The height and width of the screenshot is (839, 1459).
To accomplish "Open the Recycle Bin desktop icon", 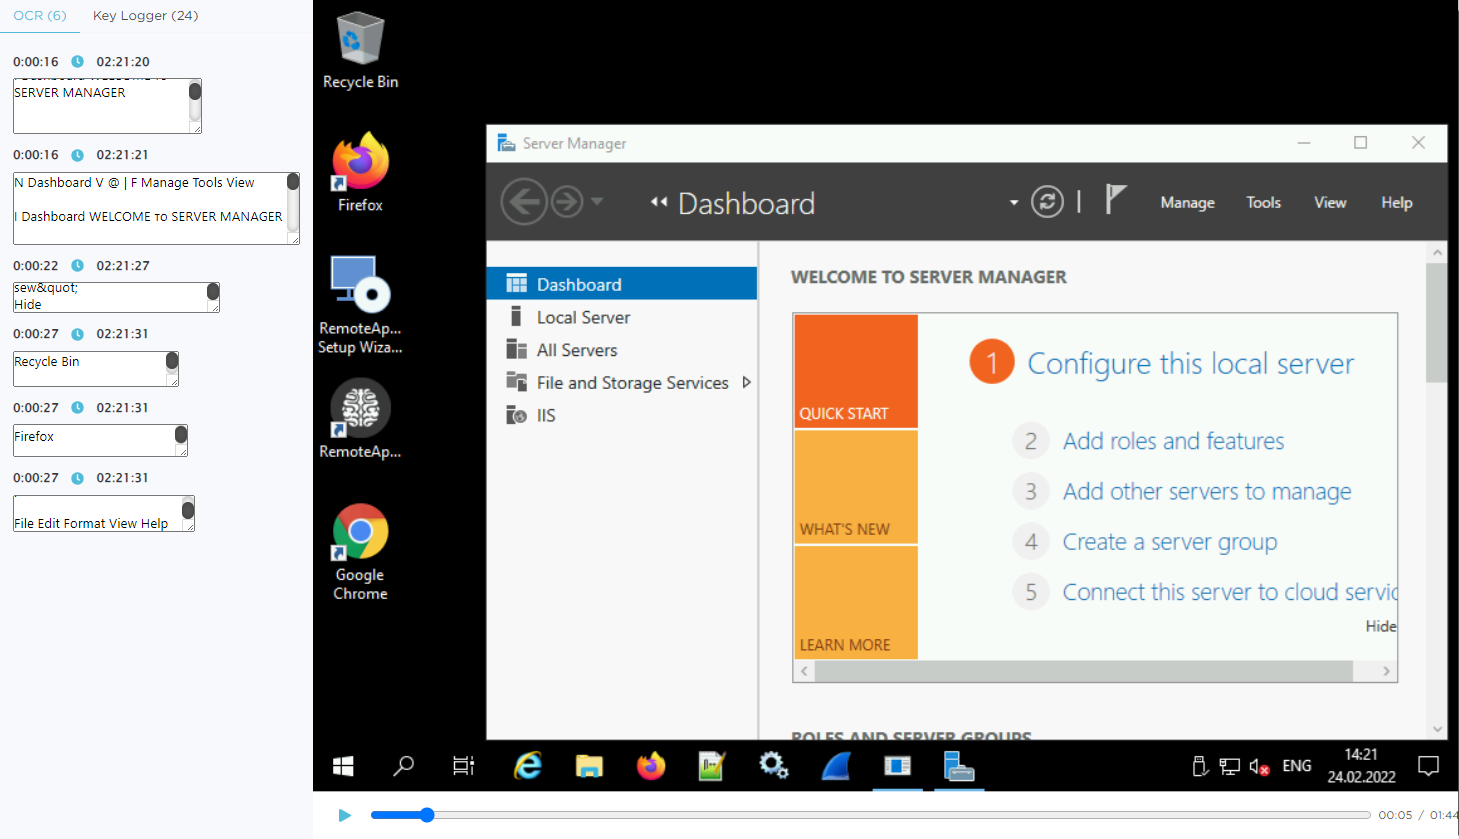I will [360, 51].
